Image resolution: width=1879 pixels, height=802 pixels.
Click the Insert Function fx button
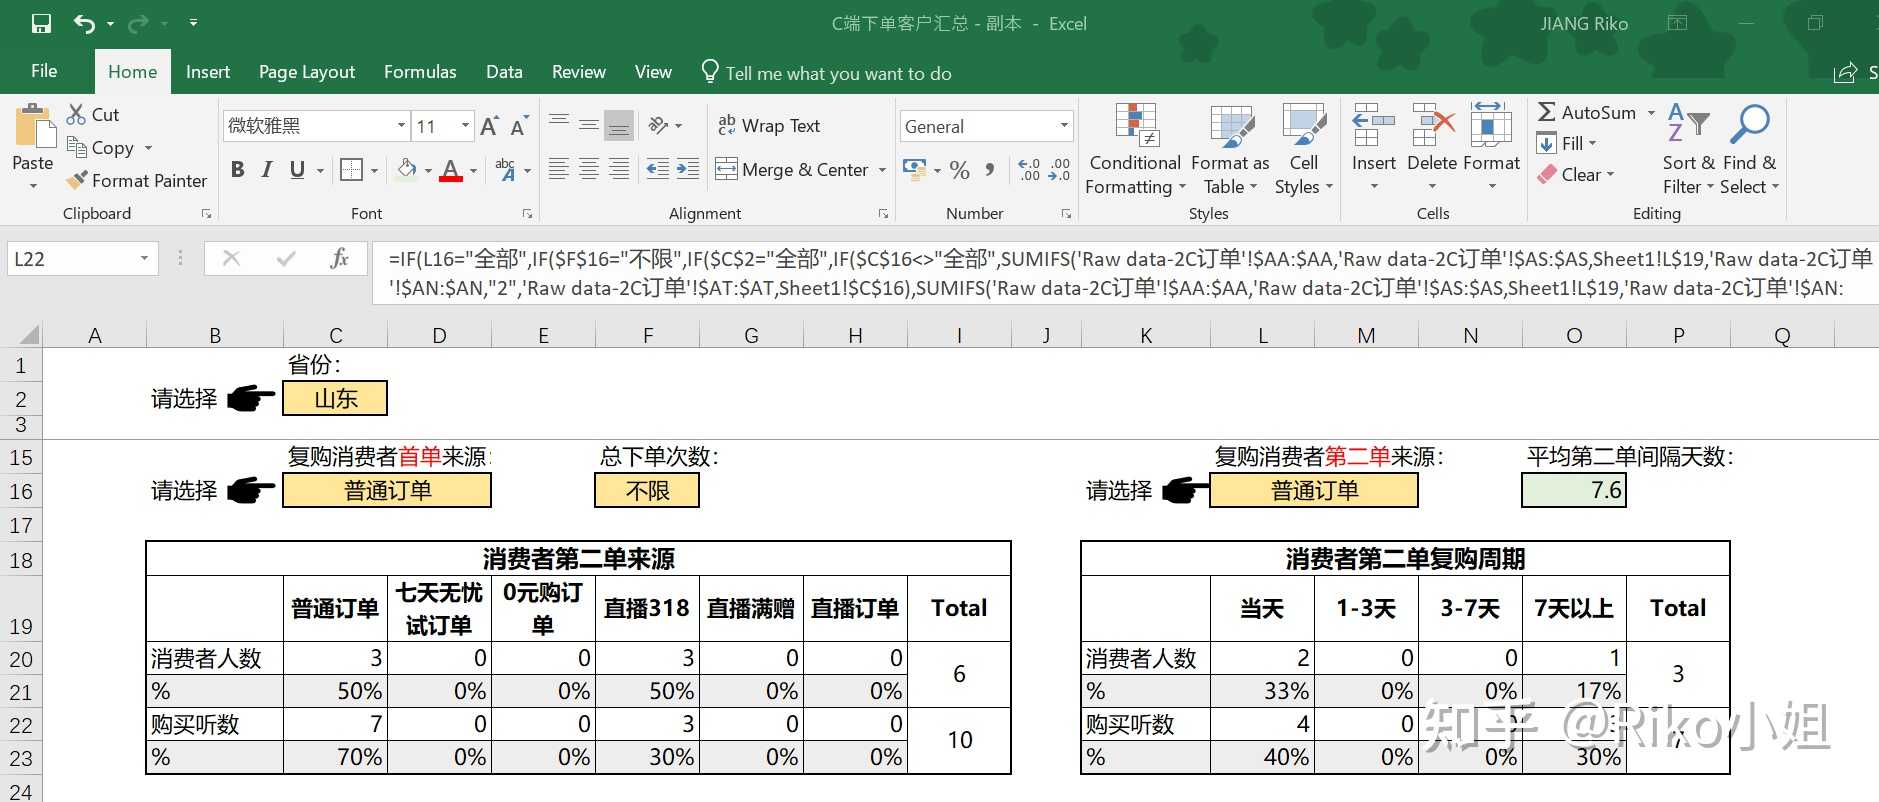point(340,259)
